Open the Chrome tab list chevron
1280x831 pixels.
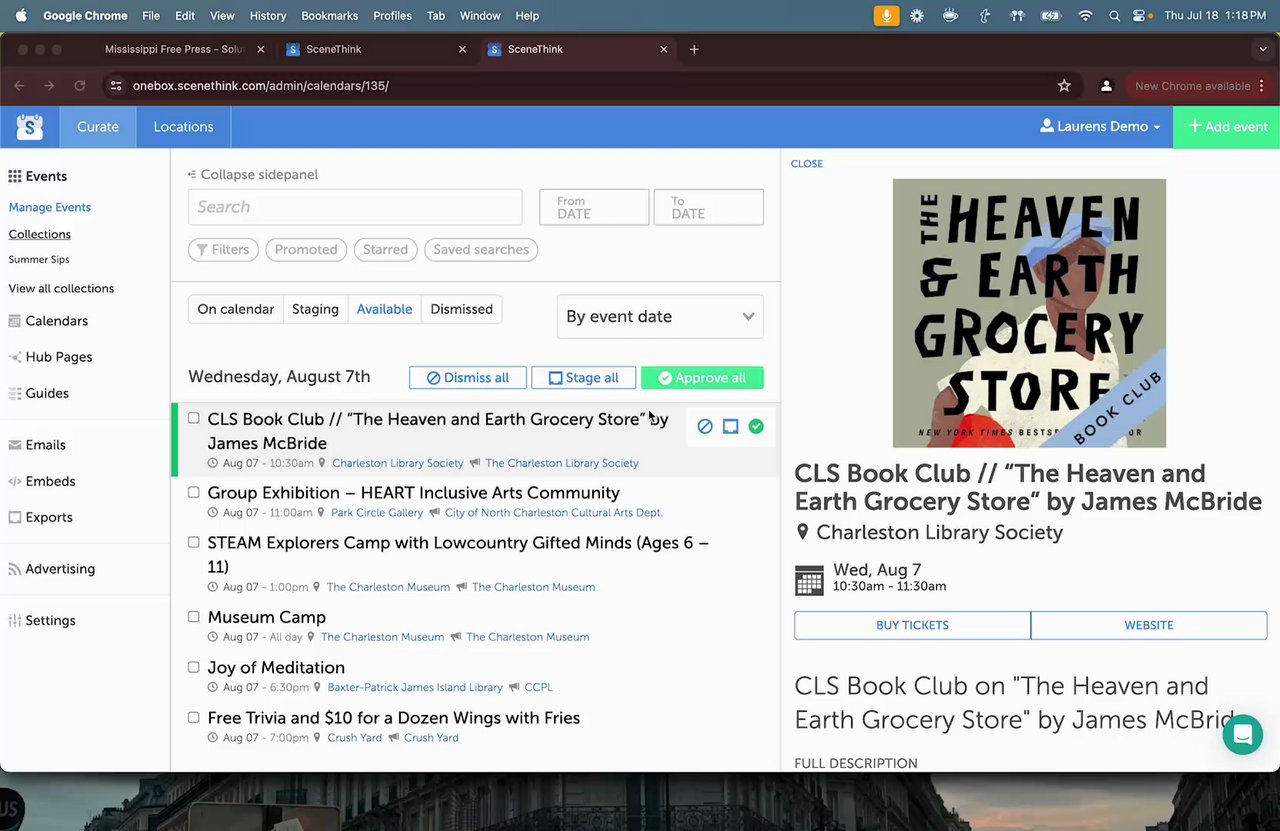click(x=1263, y=49)
